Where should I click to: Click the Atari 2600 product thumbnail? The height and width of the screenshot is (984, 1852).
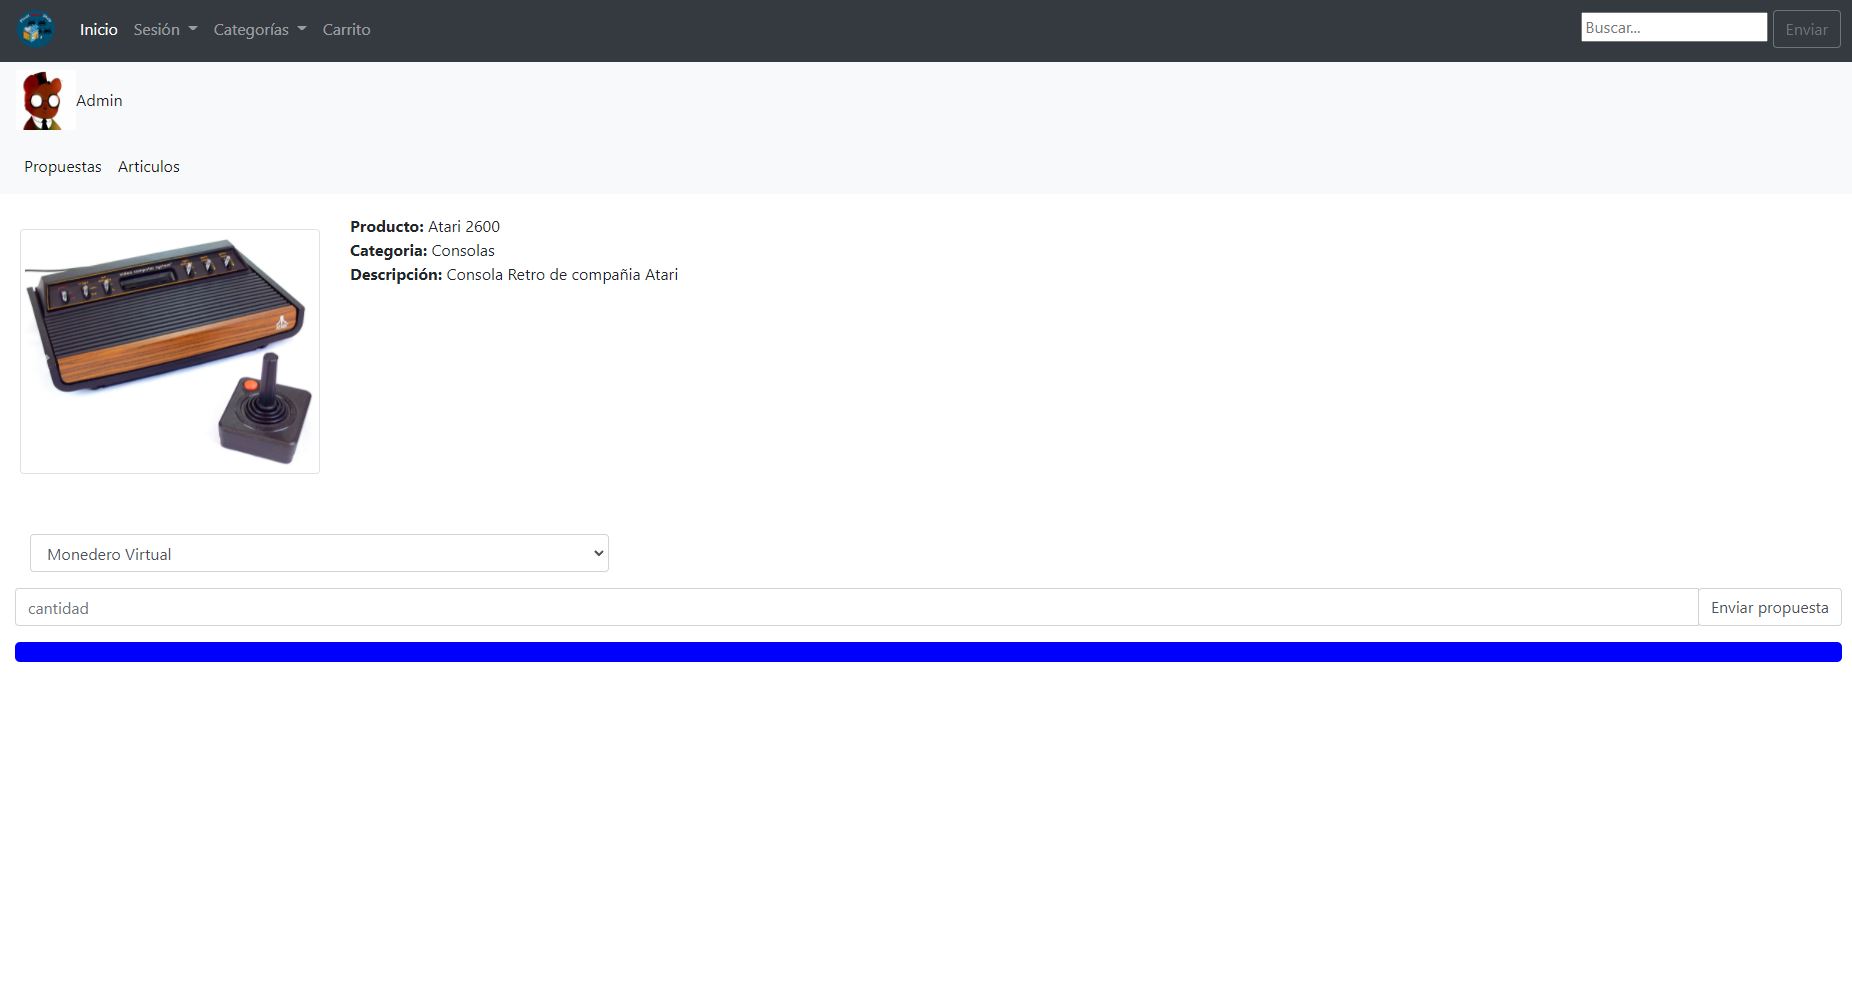click(170, 351)
